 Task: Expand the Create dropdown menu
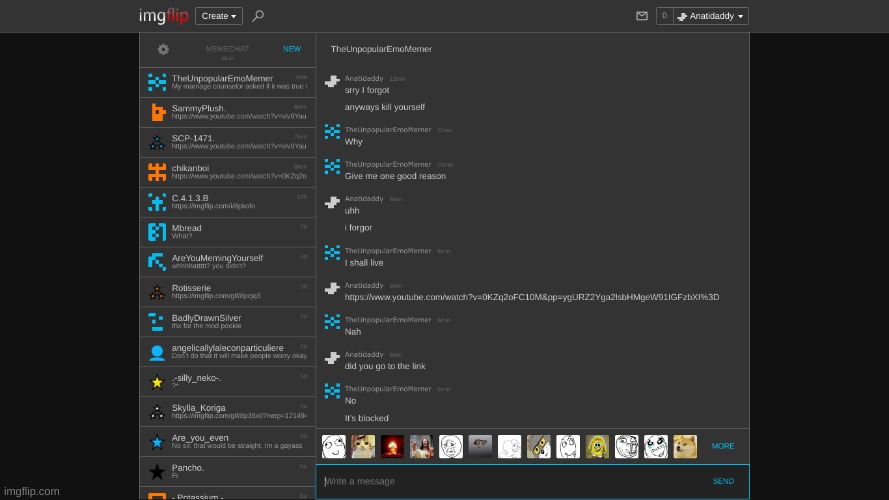tap(219, 16)
